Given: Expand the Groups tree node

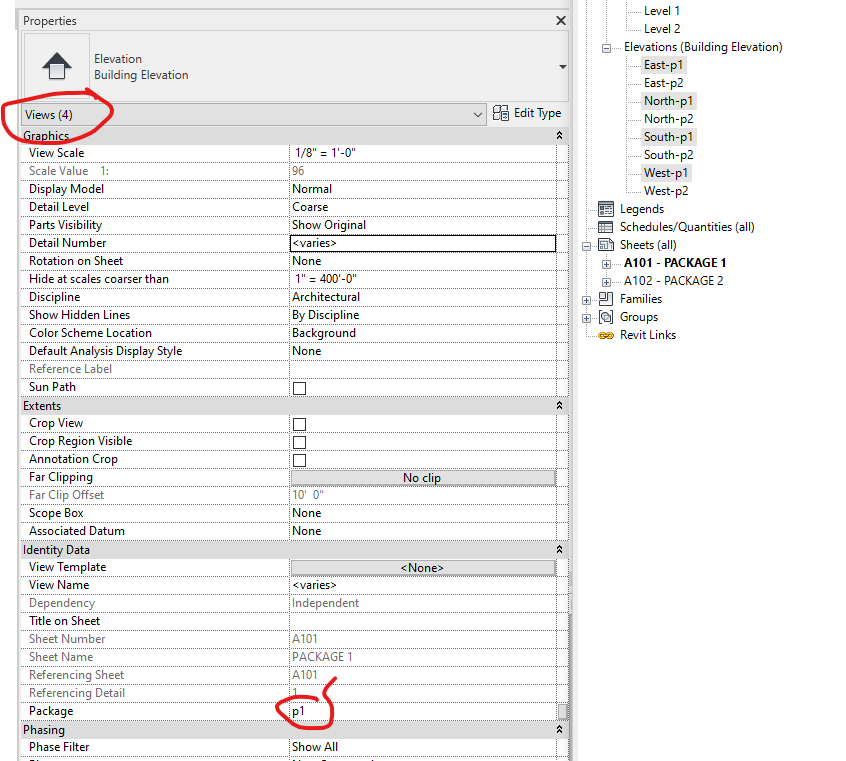Looking at the screenshot, I should 586,318.
